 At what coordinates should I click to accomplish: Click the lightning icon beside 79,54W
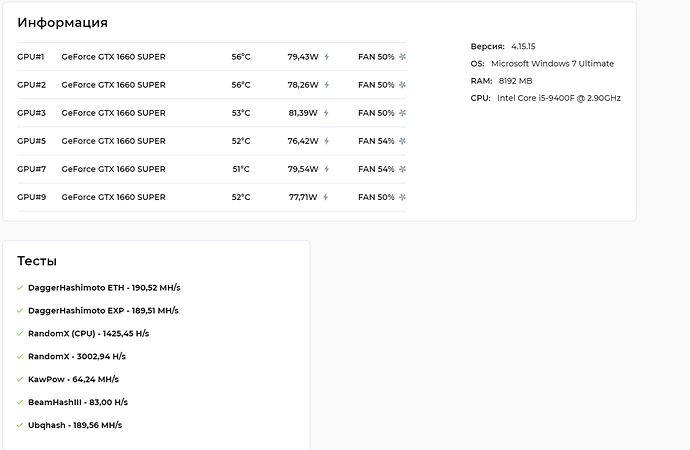[327, 169]
